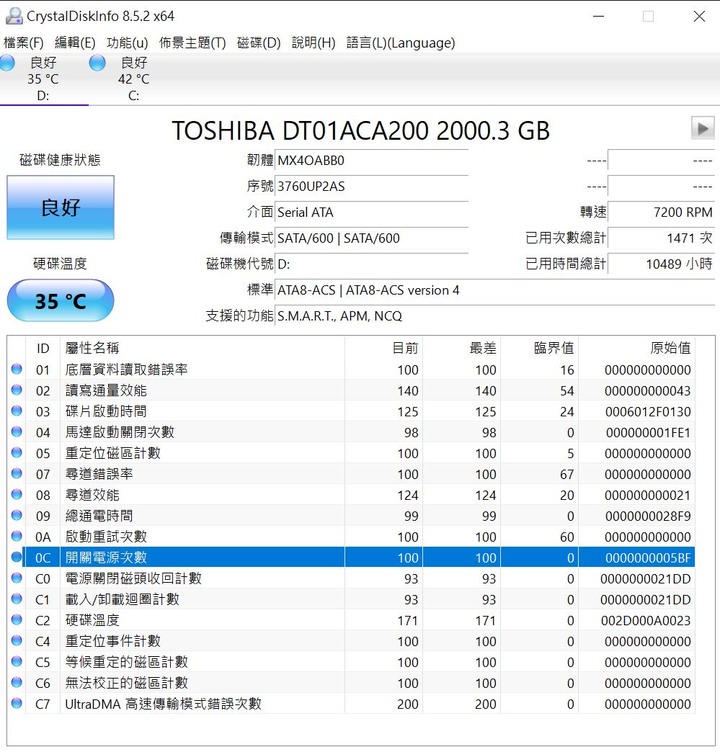The width and height of the screenshot is (720, 752).
Task: Click status orb for attribute 08 row
Action: tap(17, 494)
